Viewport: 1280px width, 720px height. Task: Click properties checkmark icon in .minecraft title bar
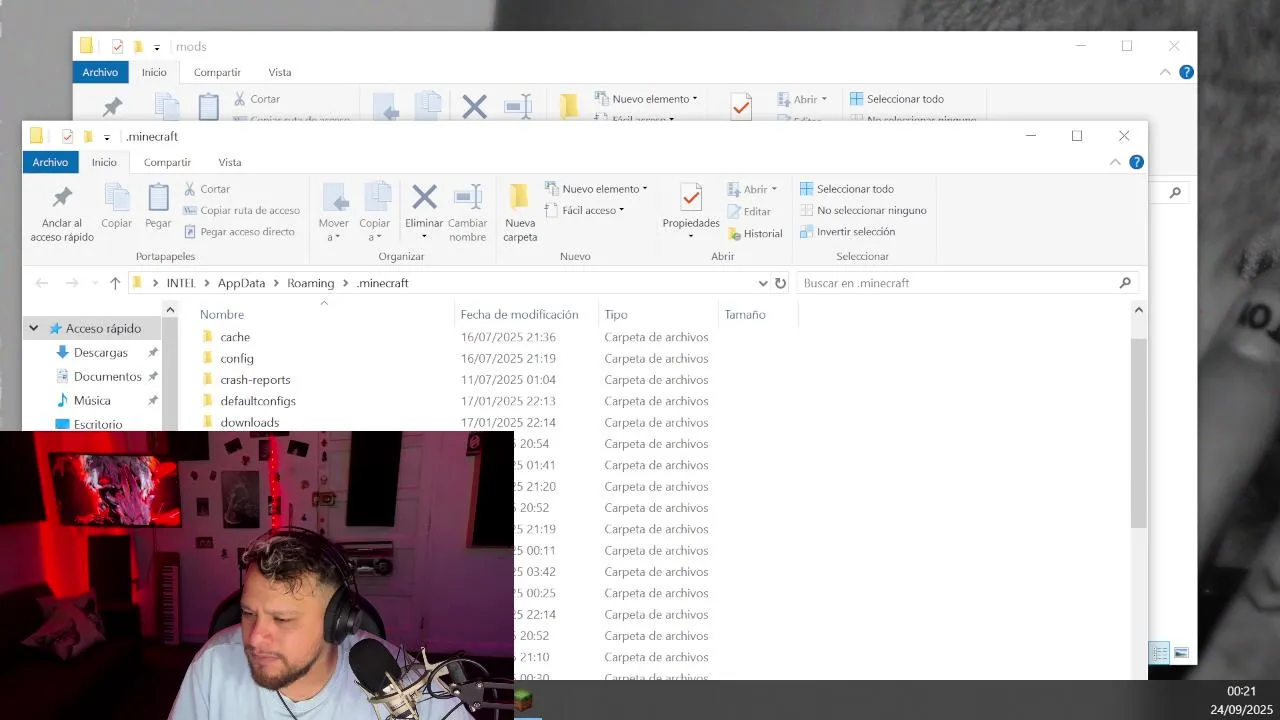[x=67, y=137]
